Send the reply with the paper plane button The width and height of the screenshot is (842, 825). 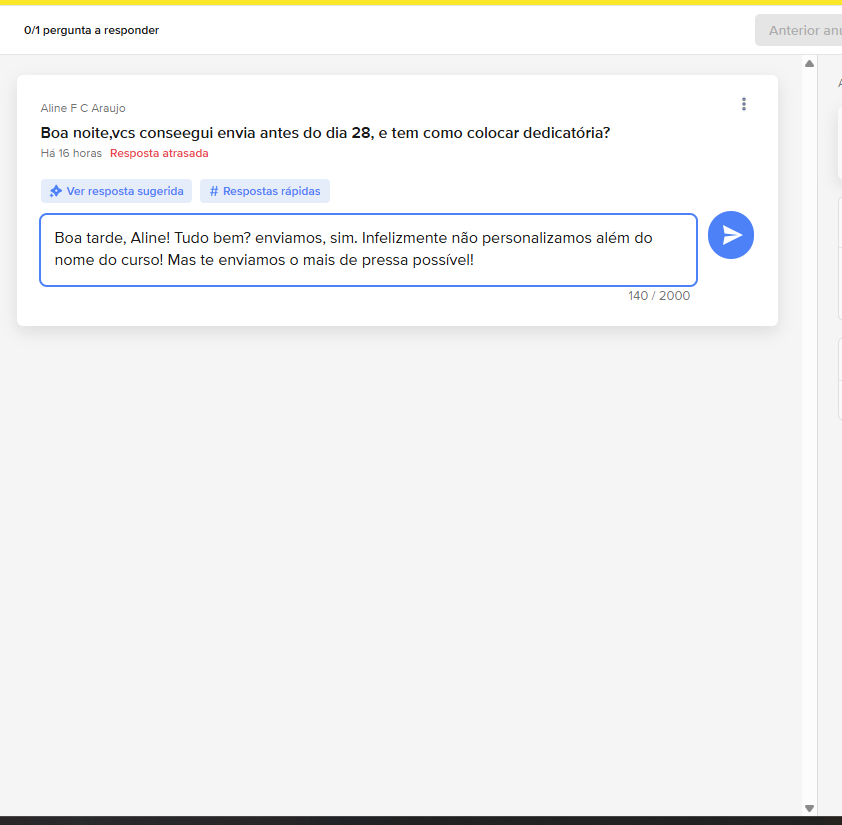tap(731, 235)
